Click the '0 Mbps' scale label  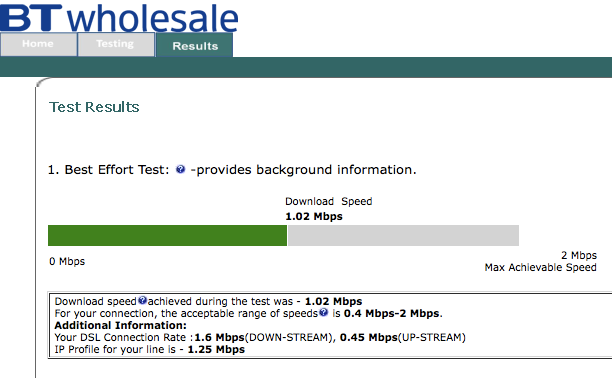click(67, 261)
